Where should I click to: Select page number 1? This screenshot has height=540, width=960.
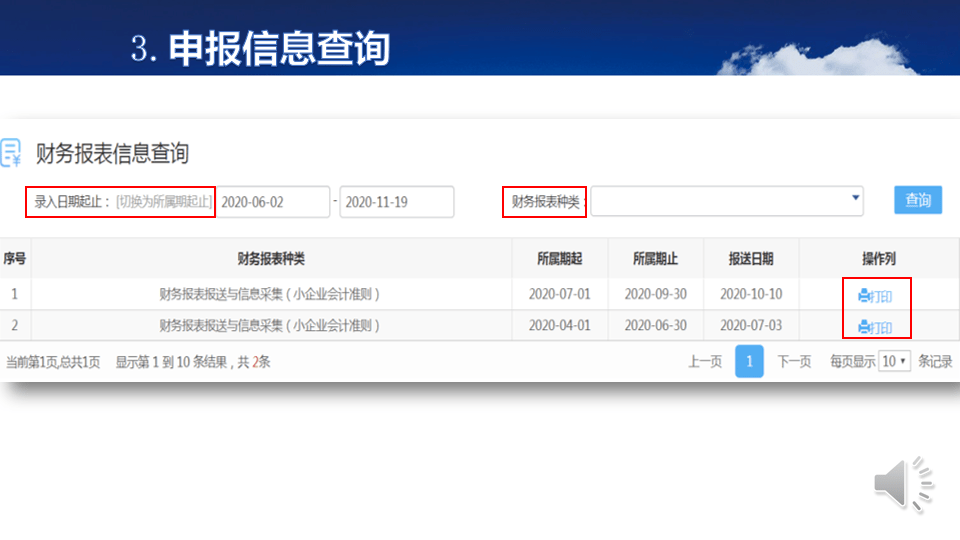[x=749, y=361]
